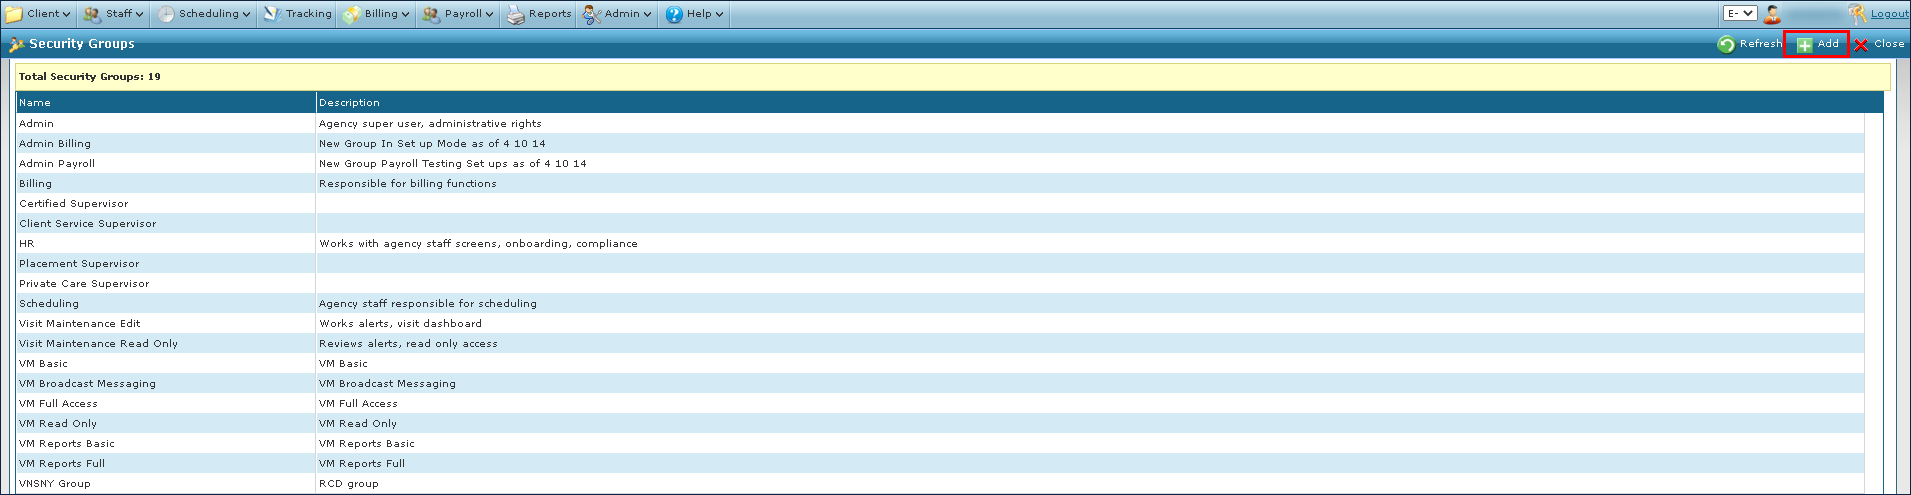1911x495 pixels.
Task: Select the VM Reports Full group name
Action: pos(62,464)
